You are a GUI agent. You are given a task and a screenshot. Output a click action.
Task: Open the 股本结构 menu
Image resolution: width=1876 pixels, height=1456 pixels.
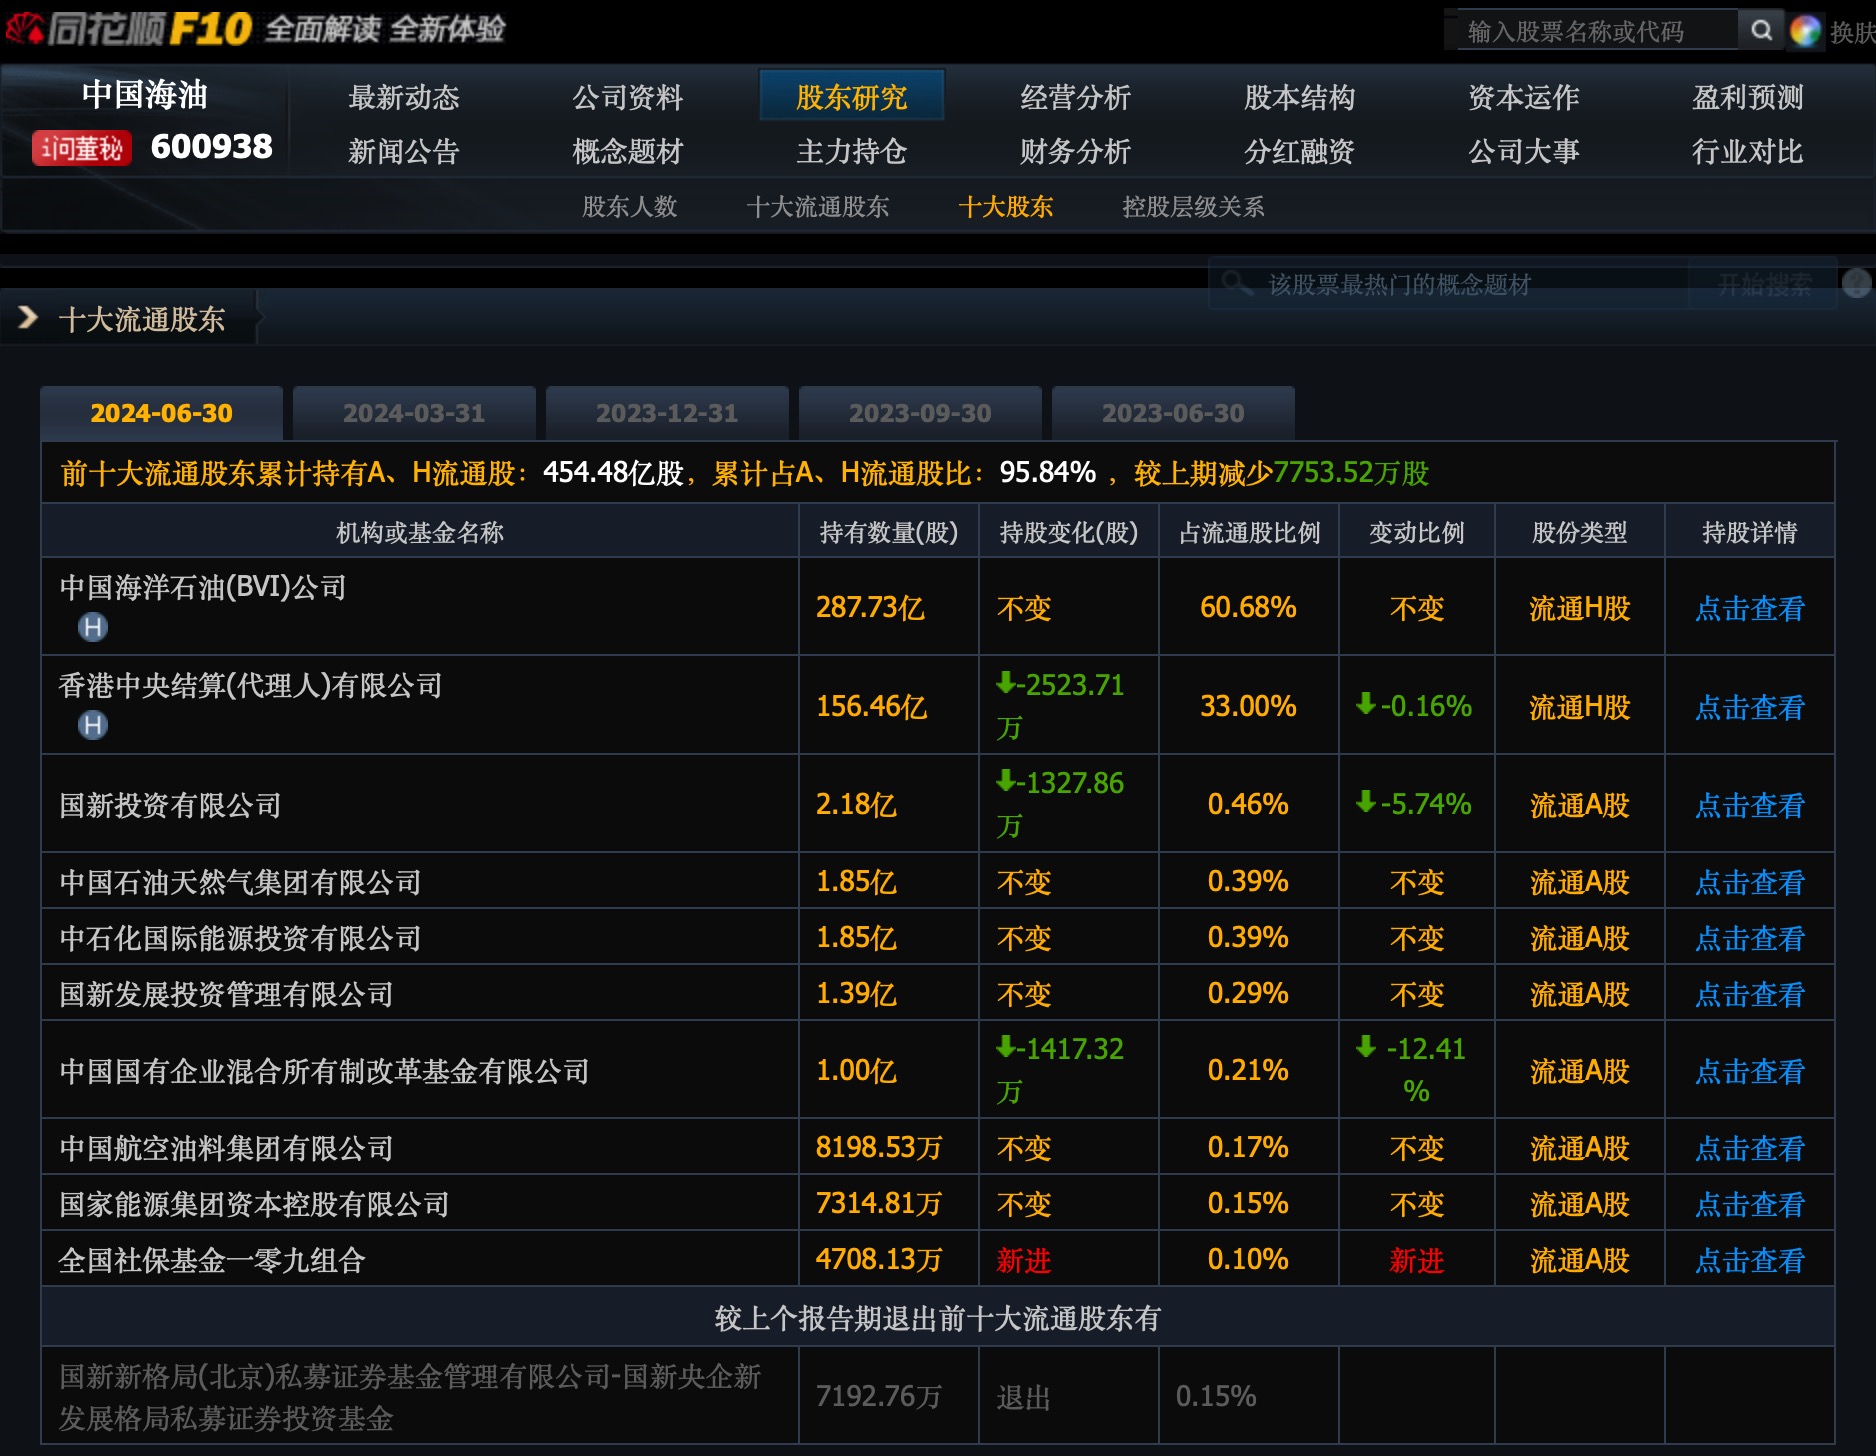pyautogui.click(x=1300, y=97)
